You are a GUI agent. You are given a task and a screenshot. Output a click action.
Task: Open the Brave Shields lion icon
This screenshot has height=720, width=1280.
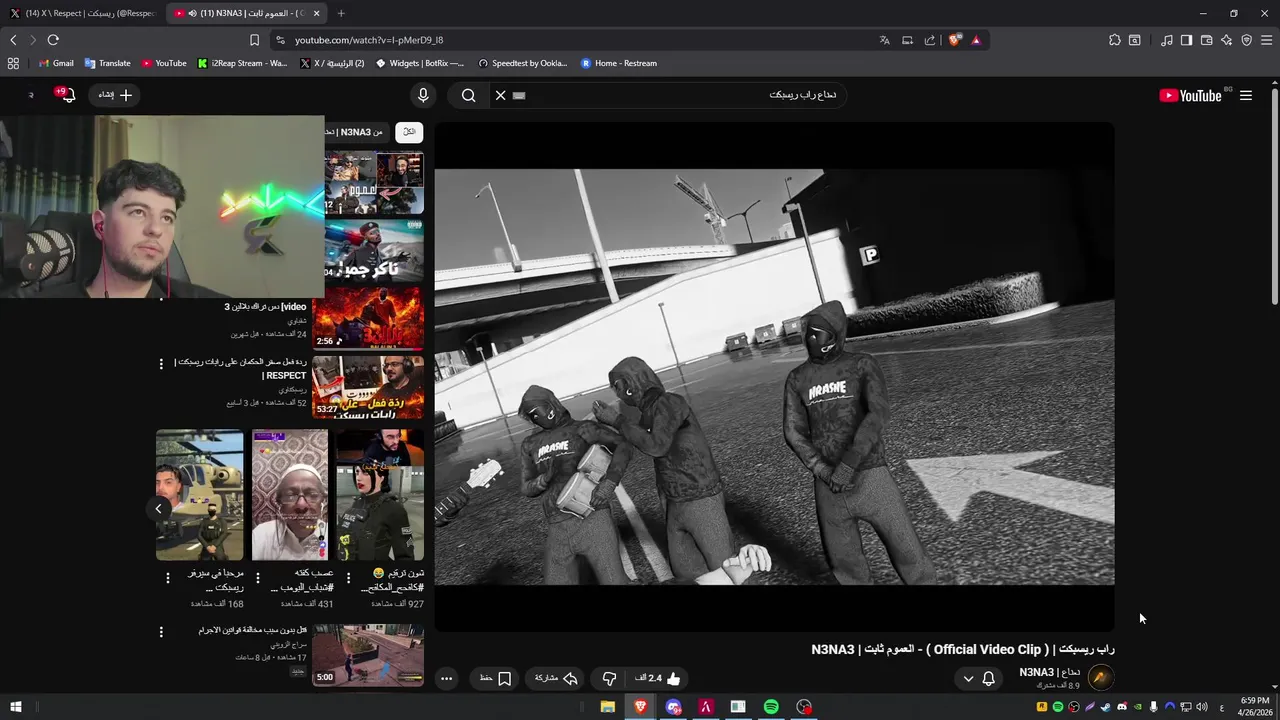[955, 40]
